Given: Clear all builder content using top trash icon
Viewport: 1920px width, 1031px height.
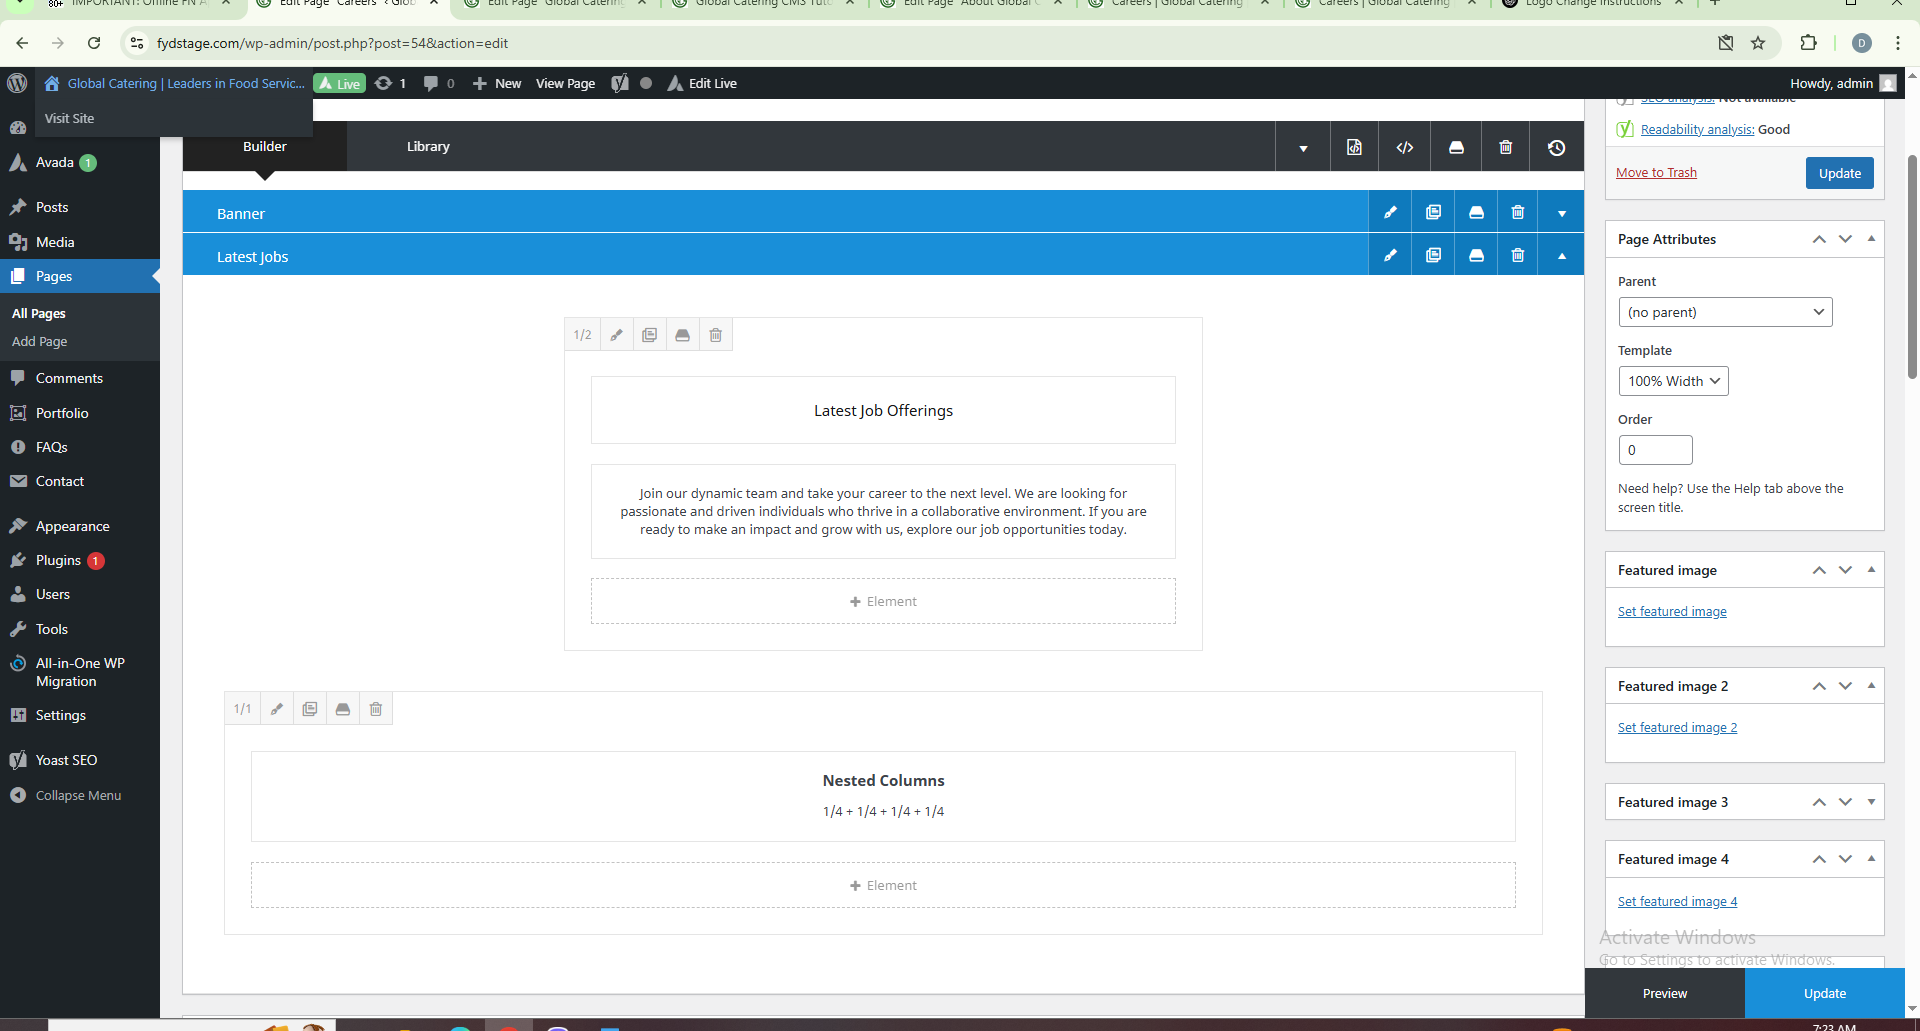Looking at the screenshot, I should click(x=1506, y=148).
